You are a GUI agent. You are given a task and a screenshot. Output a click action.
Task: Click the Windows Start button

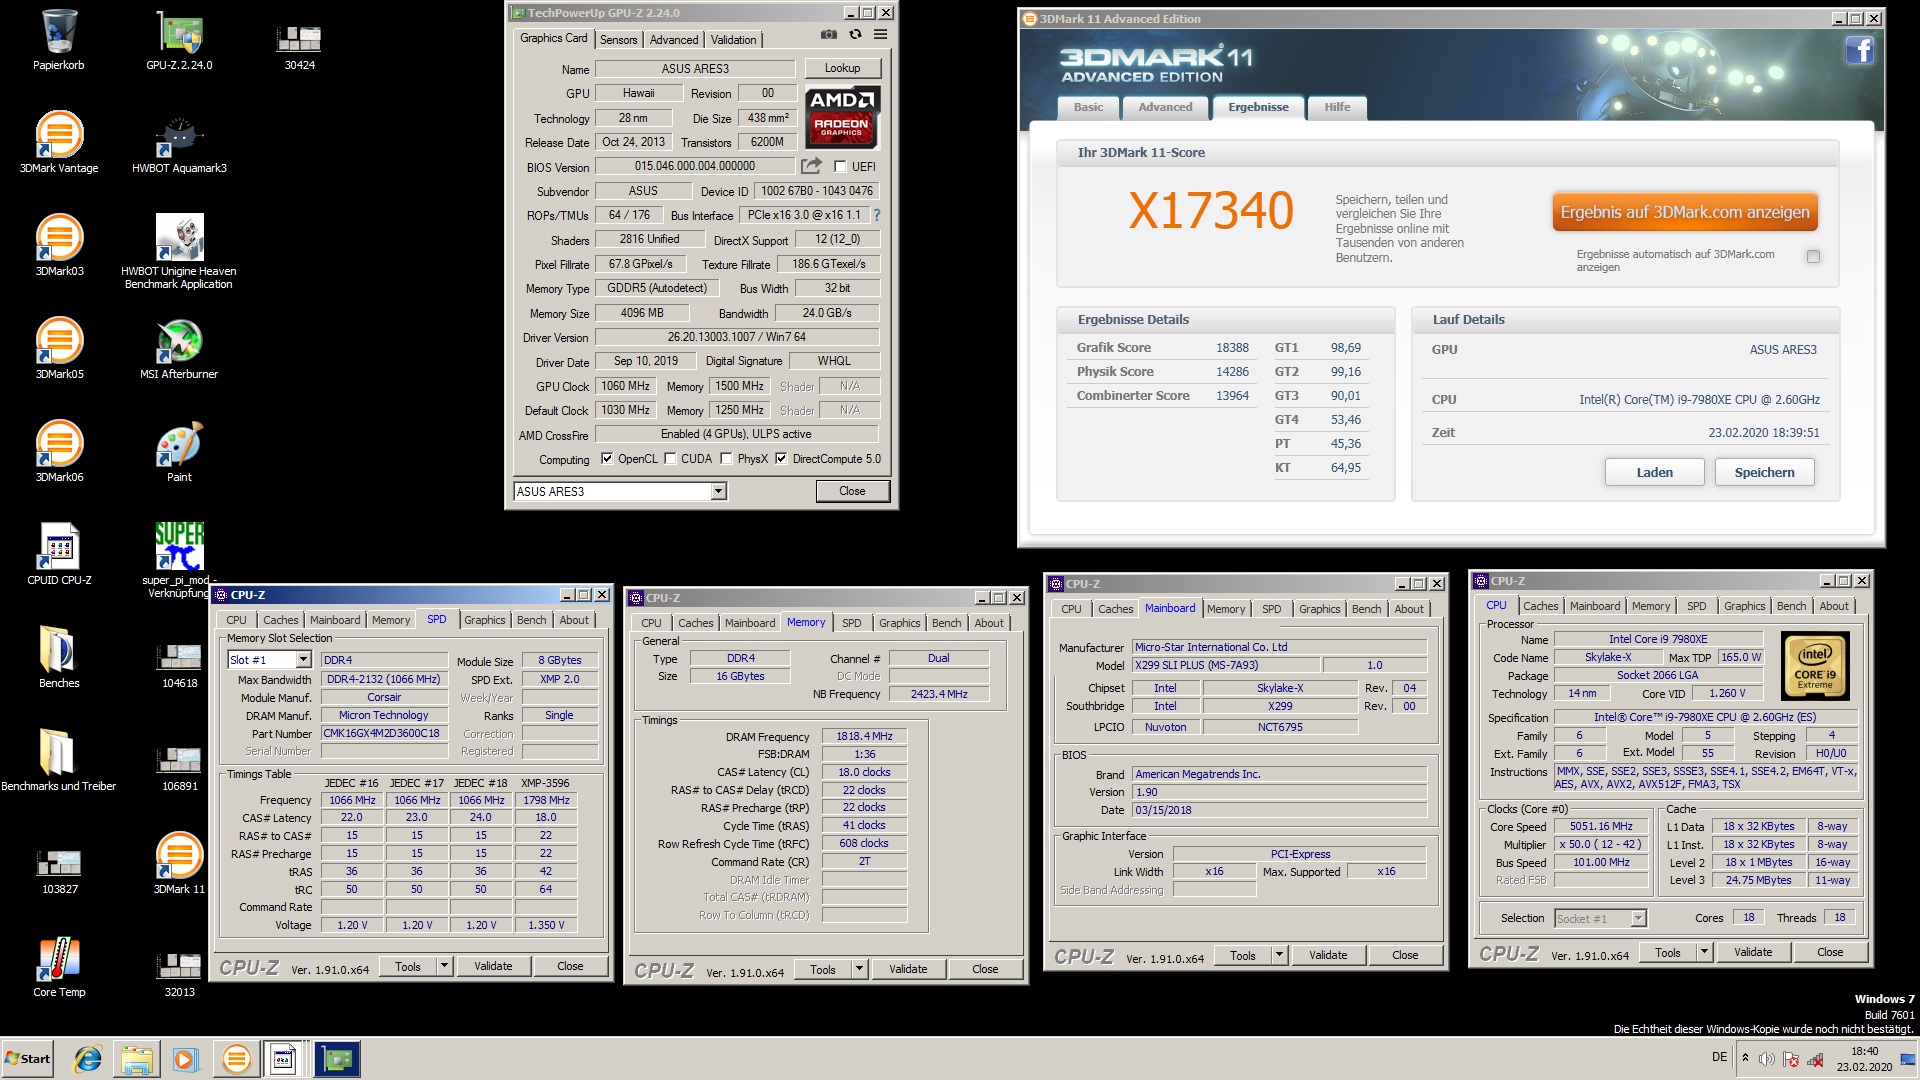click(27, 1058)
